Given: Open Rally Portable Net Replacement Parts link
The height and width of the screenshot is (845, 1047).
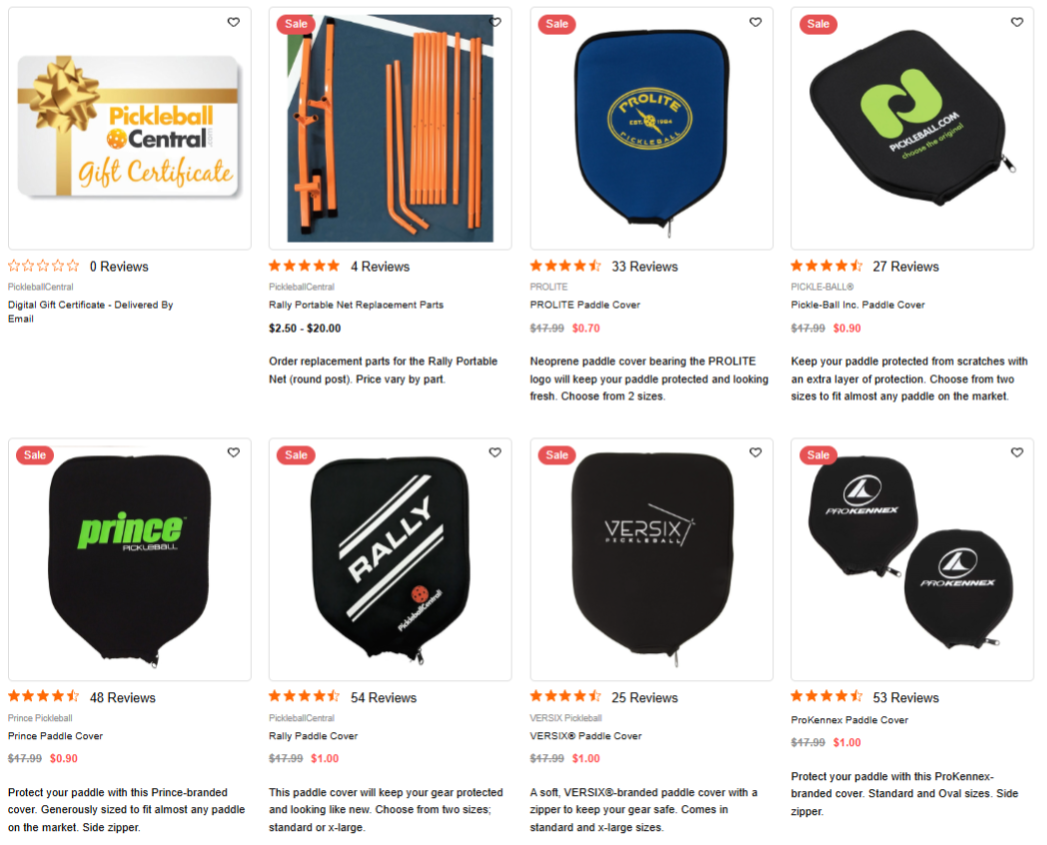Looking at the screenshot, I should click(x=356, y=305).
